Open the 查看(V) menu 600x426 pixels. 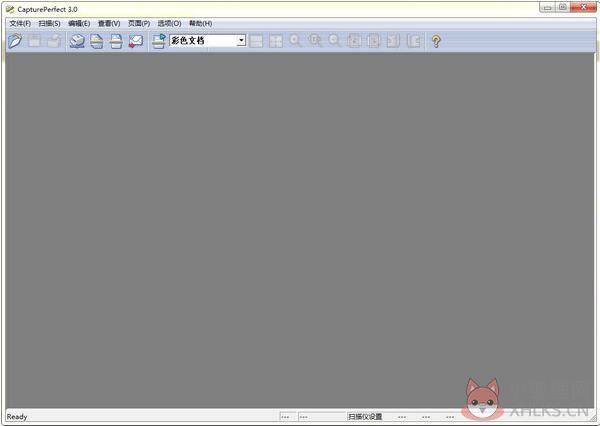point(109,24)
